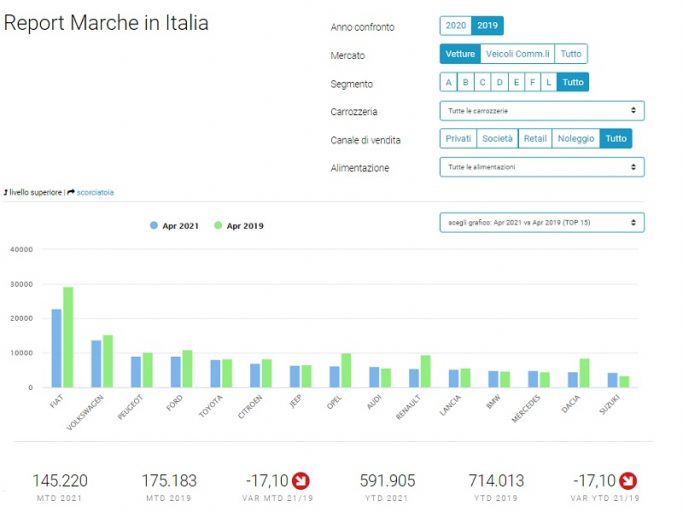683x512 pixels.
Task: Click the red down arrow beside VAR MTD
Action: tap(301, 481)
